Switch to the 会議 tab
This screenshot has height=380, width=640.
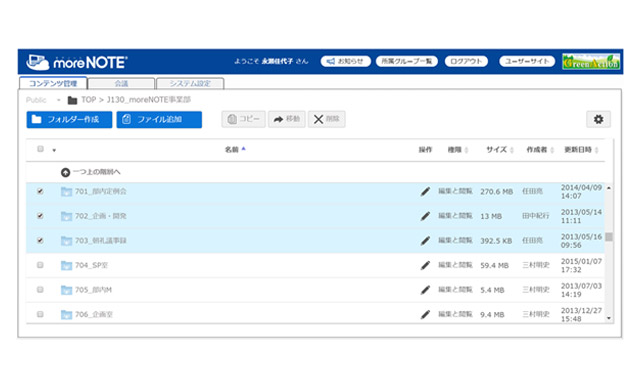[121, 83]
